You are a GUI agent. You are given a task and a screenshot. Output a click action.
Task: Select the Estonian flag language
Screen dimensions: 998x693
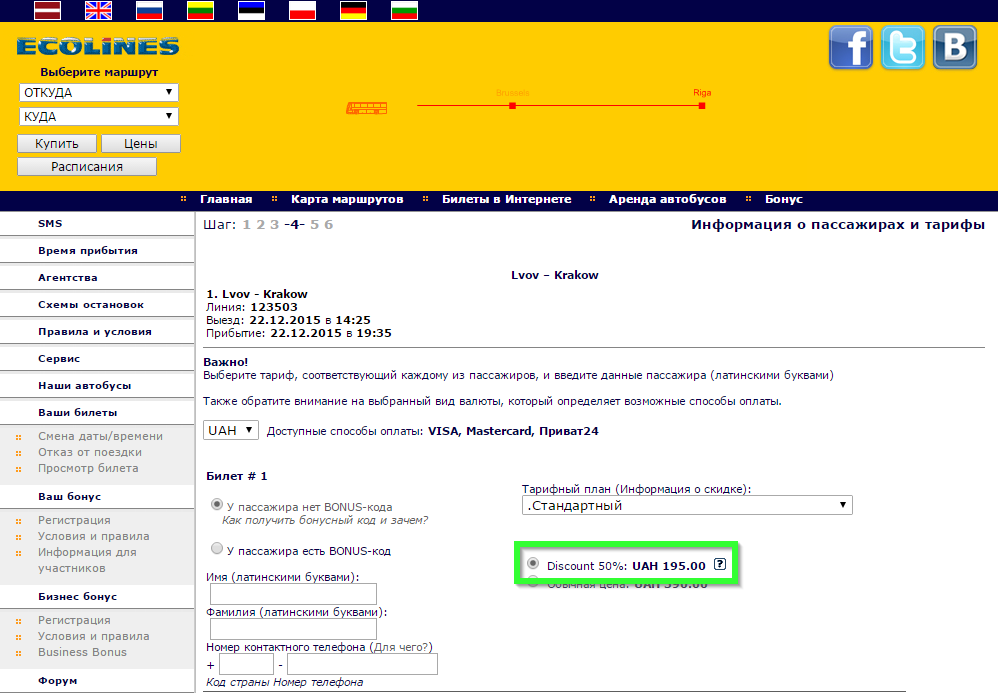(251, 10)
